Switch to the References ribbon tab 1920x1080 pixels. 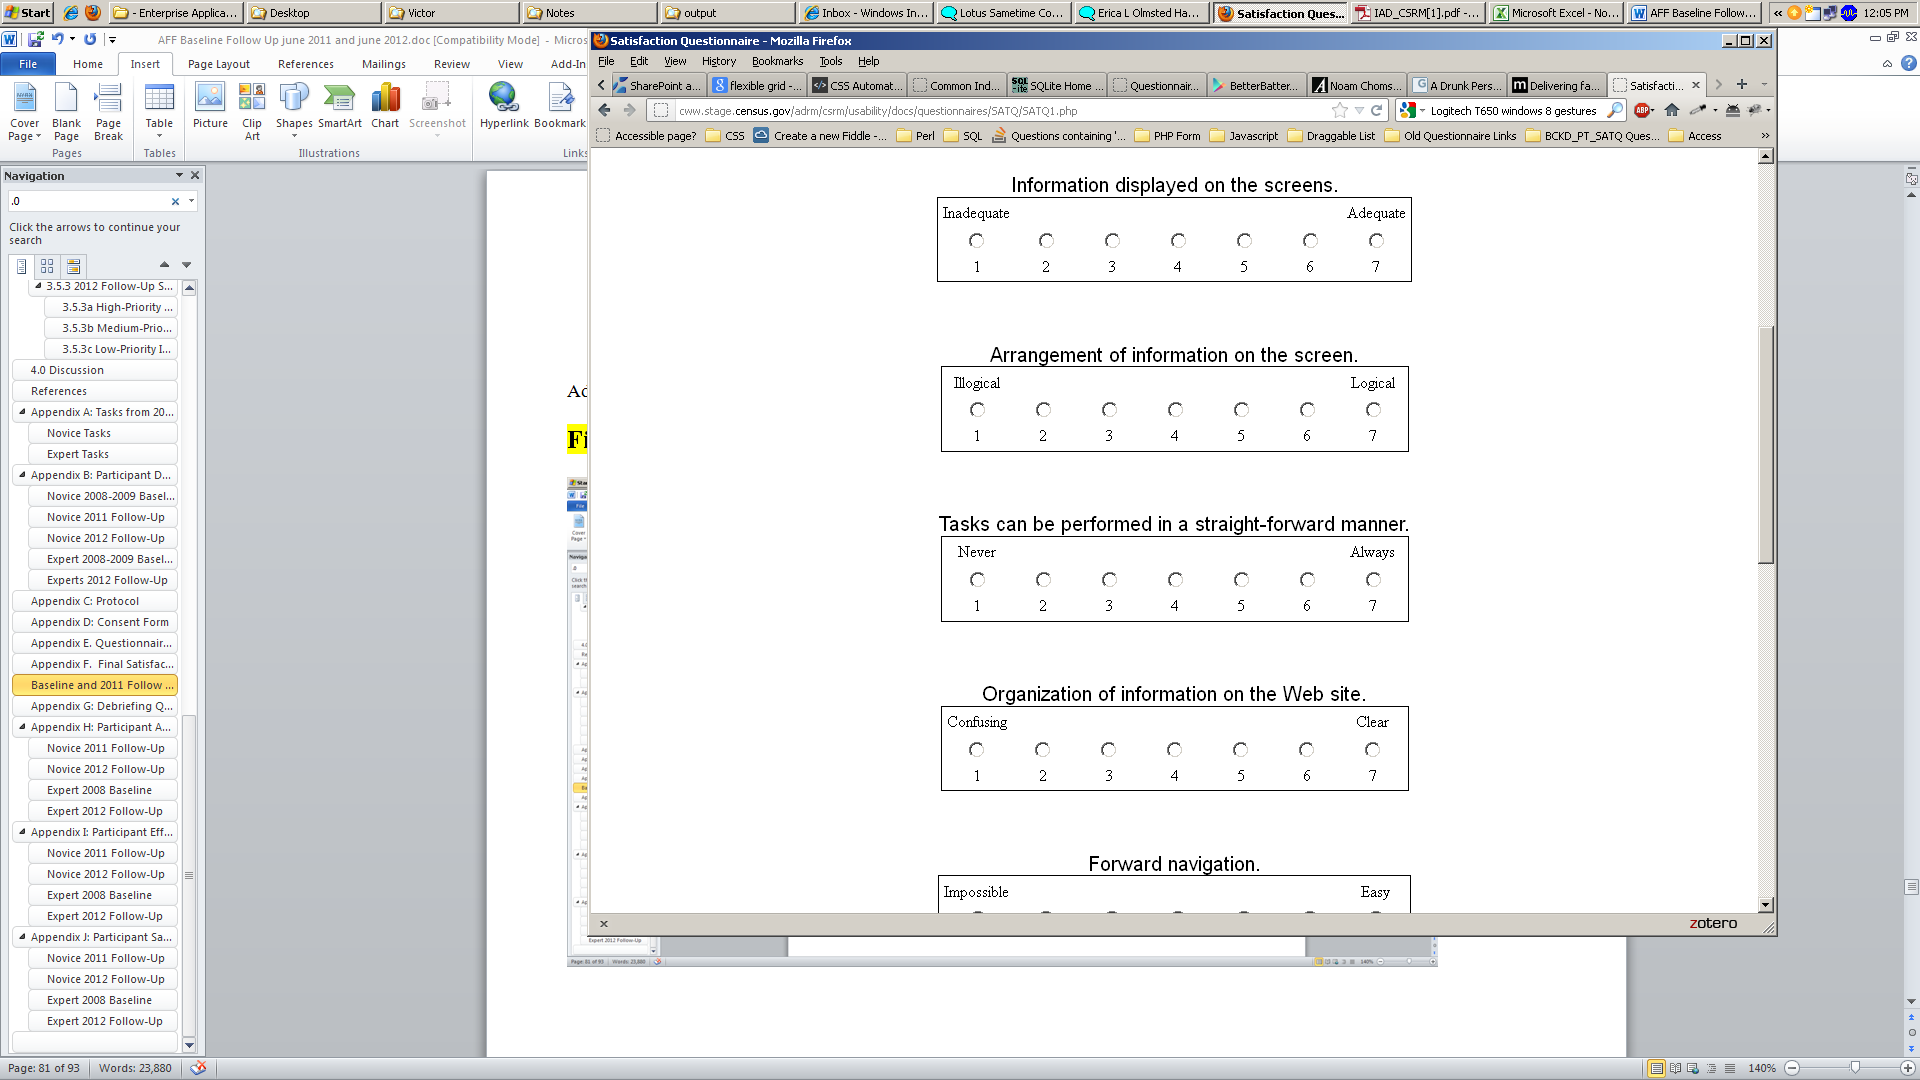(x=305, y=64)
